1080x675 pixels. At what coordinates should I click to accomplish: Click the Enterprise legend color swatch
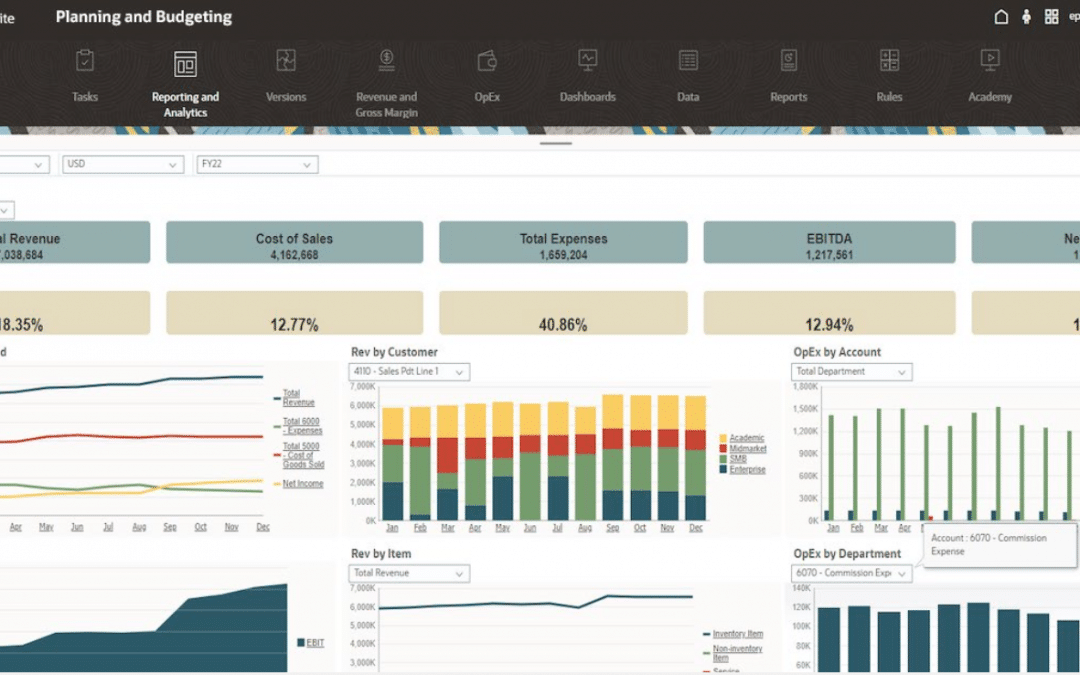click(x=723, y=469)
